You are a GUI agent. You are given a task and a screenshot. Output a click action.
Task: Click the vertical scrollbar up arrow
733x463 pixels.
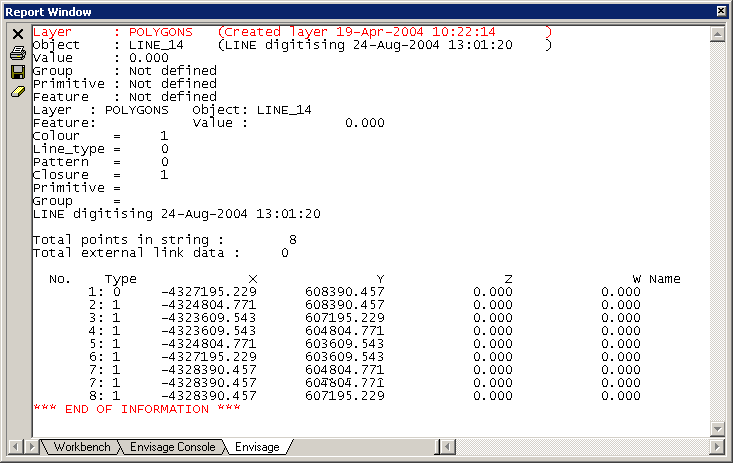point(717,34)
